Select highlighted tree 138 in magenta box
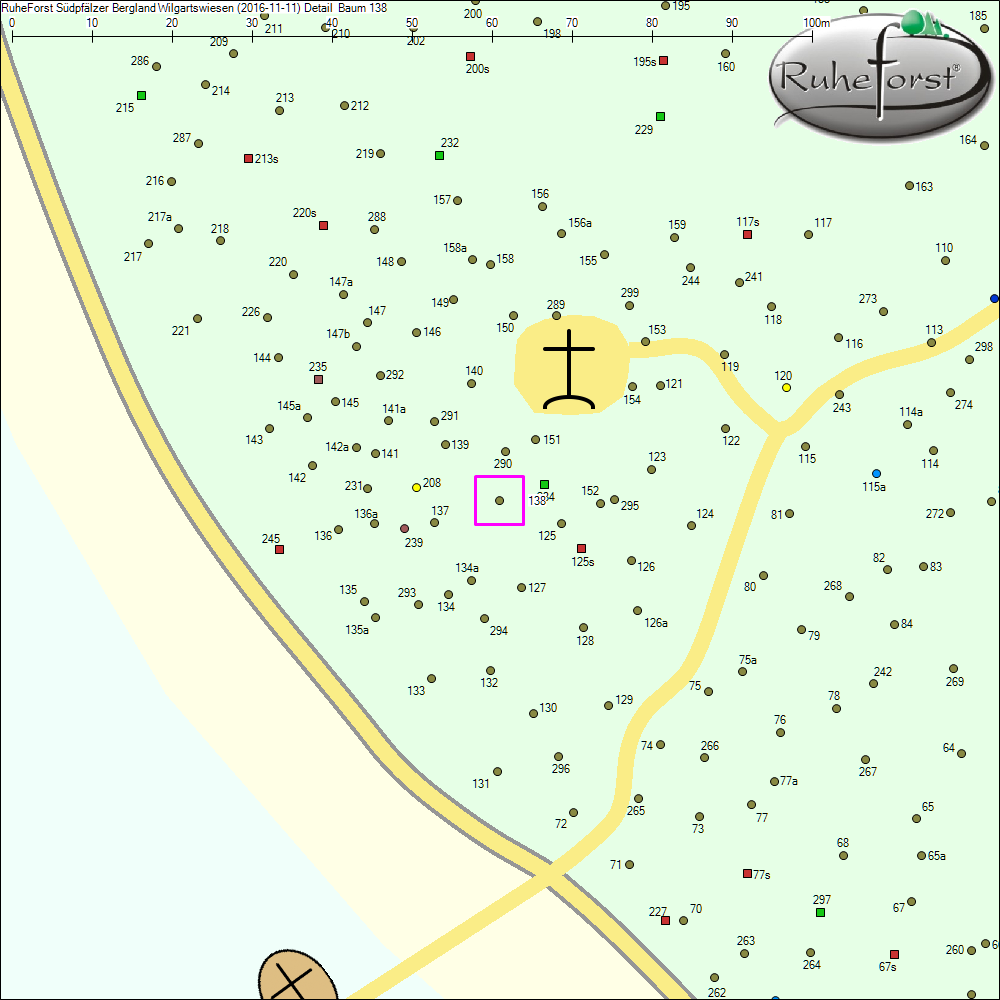The height and width of the screenshot is (1000, 1000). click(499, 500)
